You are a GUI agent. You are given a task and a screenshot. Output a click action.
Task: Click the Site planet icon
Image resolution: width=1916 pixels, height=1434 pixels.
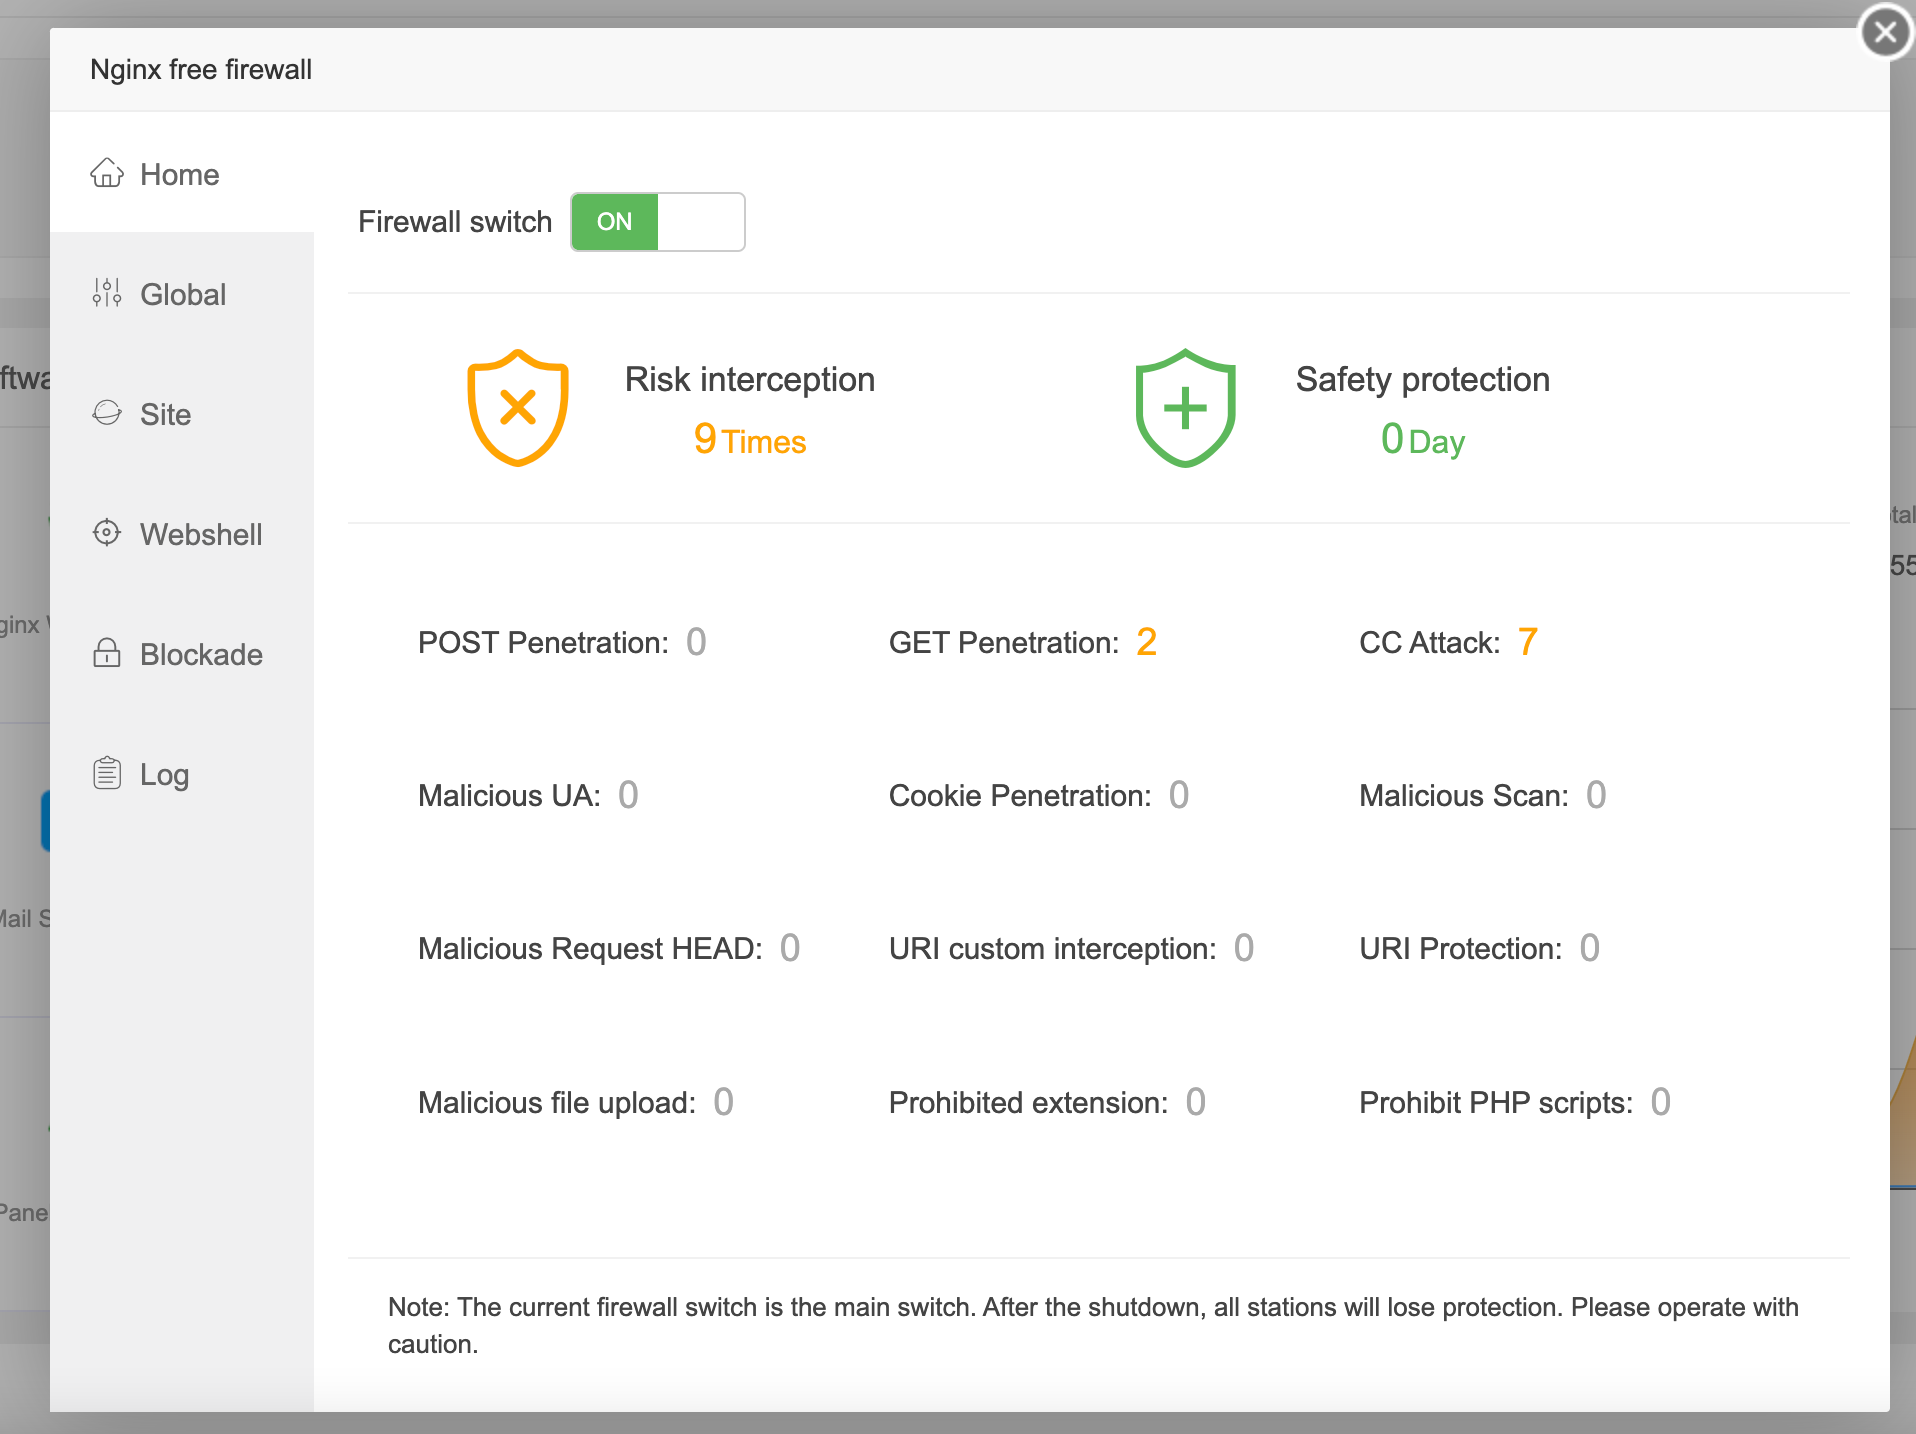coord(107,413)
